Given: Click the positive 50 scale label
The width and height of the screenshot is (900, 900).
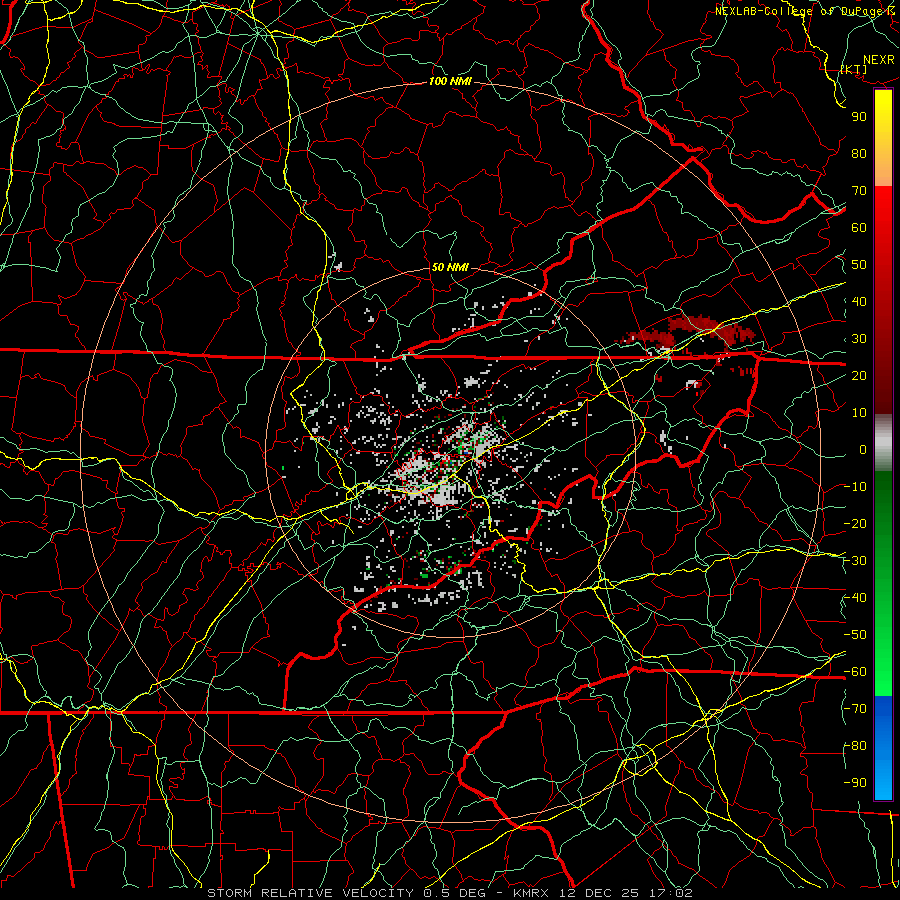Looking at the screenshot, I should 859,265.
